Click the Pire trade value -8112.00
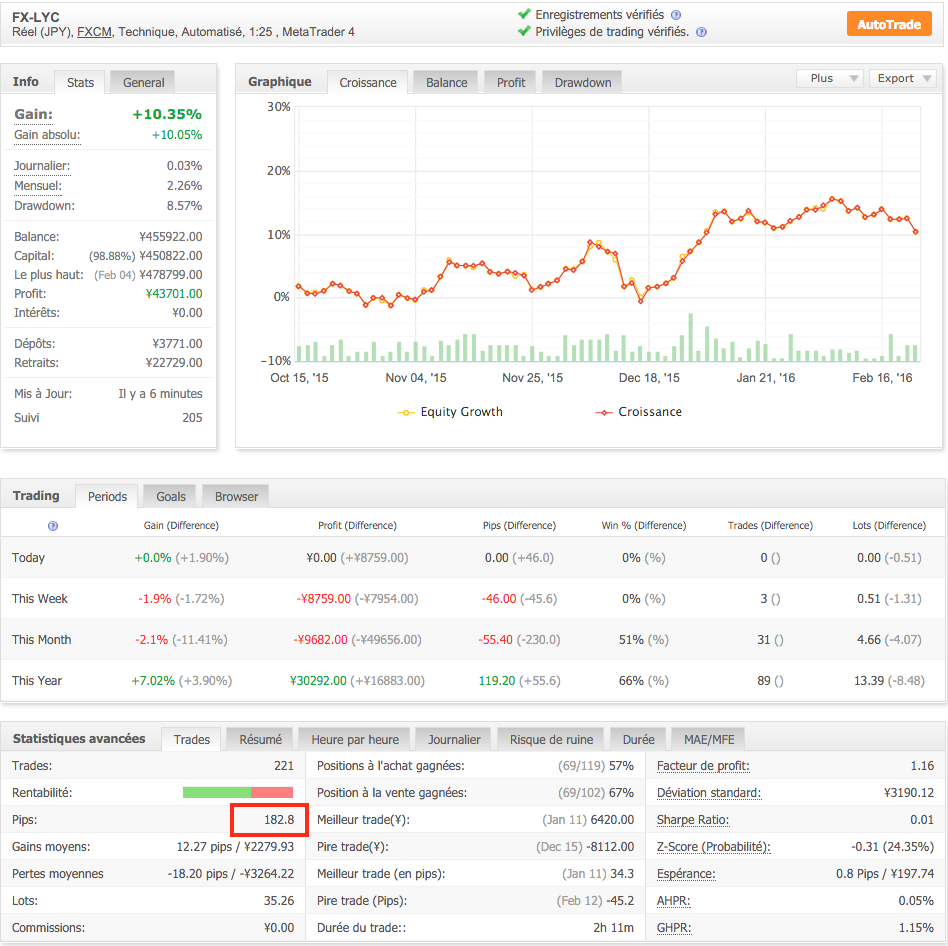This screenshot has width=948, height=946. click(x=609, y=846)
